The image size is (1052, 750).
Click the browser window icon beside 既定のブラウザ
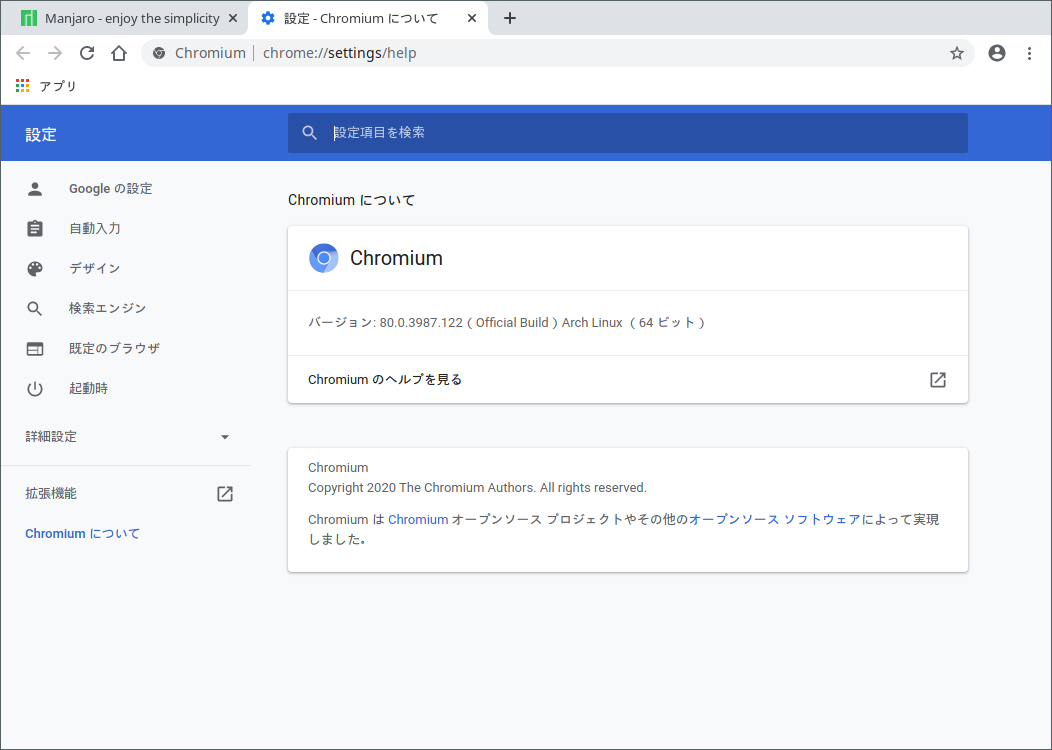[35, 349]
